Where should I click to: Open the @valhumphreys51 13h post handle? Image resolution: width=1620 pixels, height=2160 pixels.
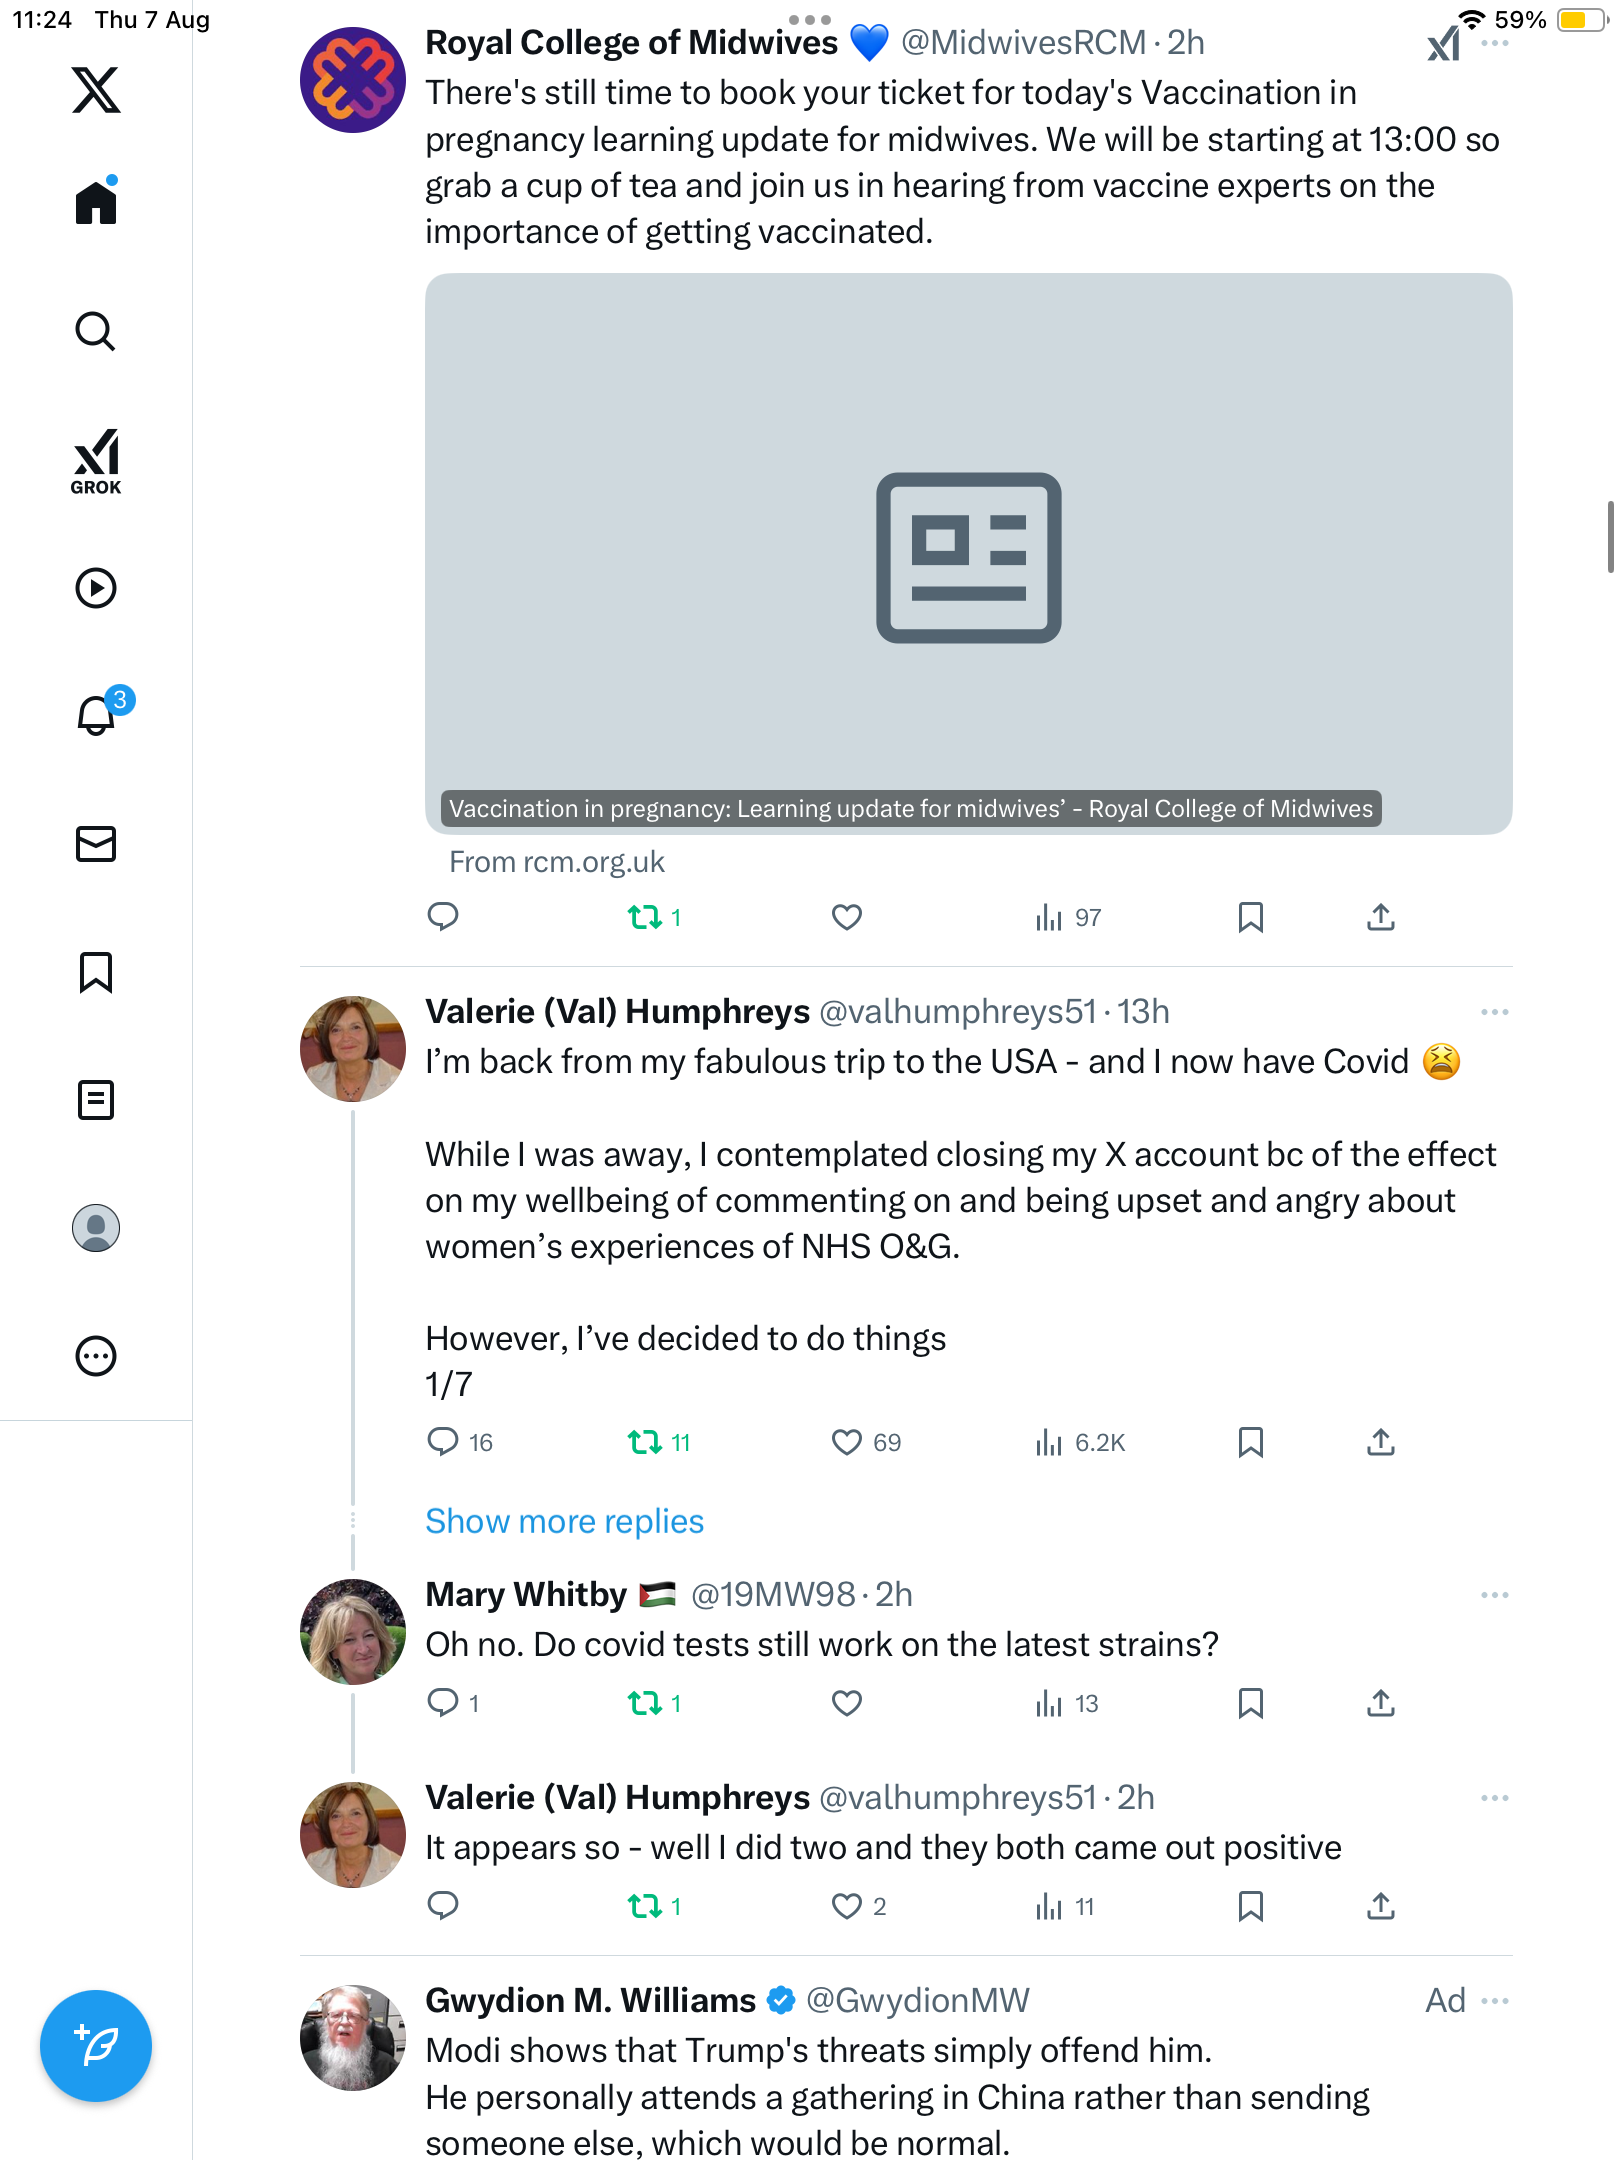pos(958,1012)
